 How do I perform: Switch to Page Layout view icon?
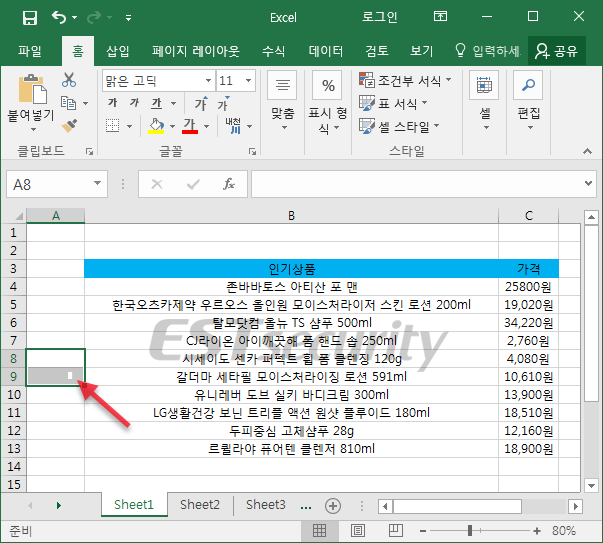[358, 531]
